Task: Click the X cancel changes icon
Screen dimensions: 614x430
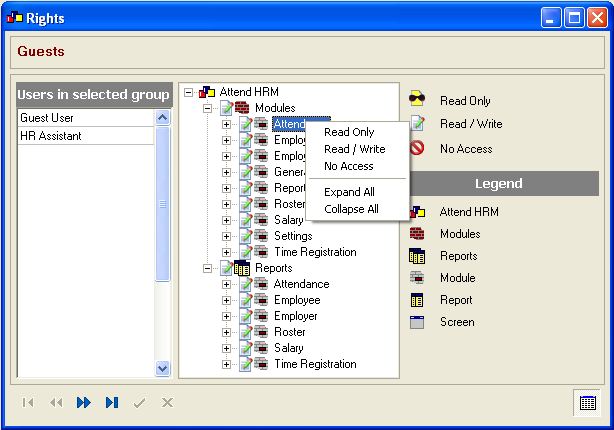Action: tap(167, 403)
